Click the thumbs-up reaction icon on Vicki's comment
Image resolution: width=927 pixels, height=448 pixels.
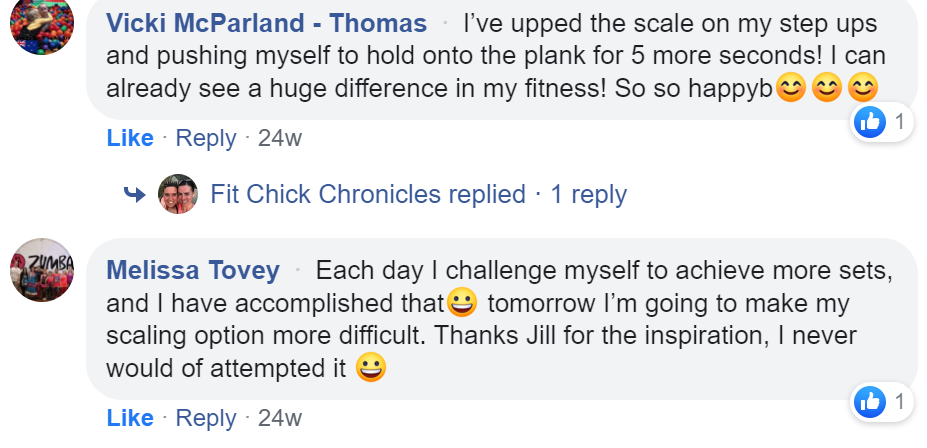pos(870,123)
